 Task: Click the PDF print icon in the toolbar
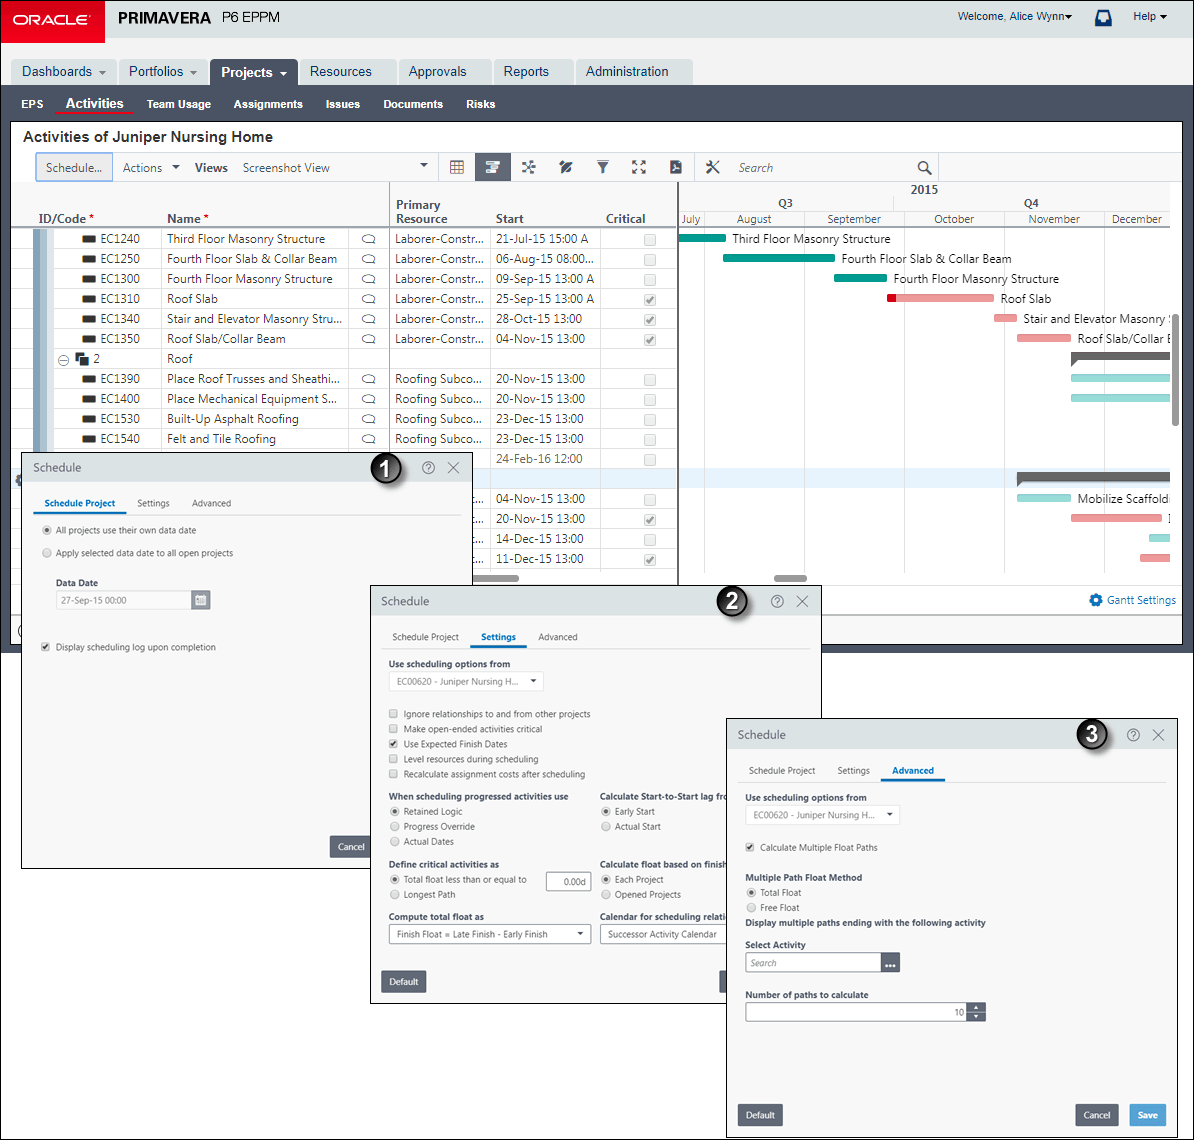pyautogui.click(x=675, y=168)
